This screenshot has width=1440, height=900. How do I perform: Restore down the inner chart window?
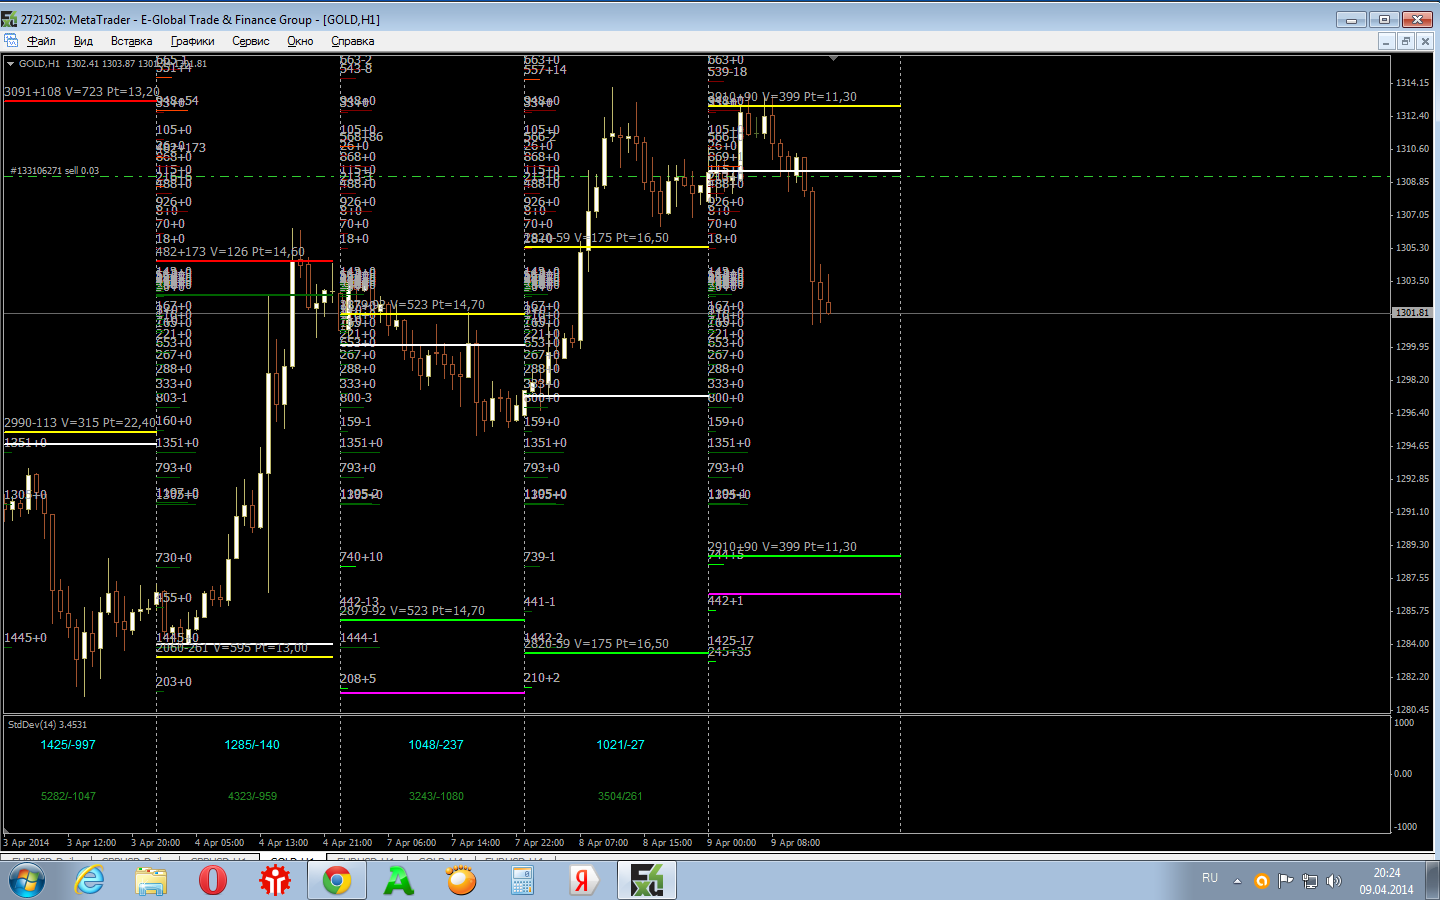tap(1405, 41)
